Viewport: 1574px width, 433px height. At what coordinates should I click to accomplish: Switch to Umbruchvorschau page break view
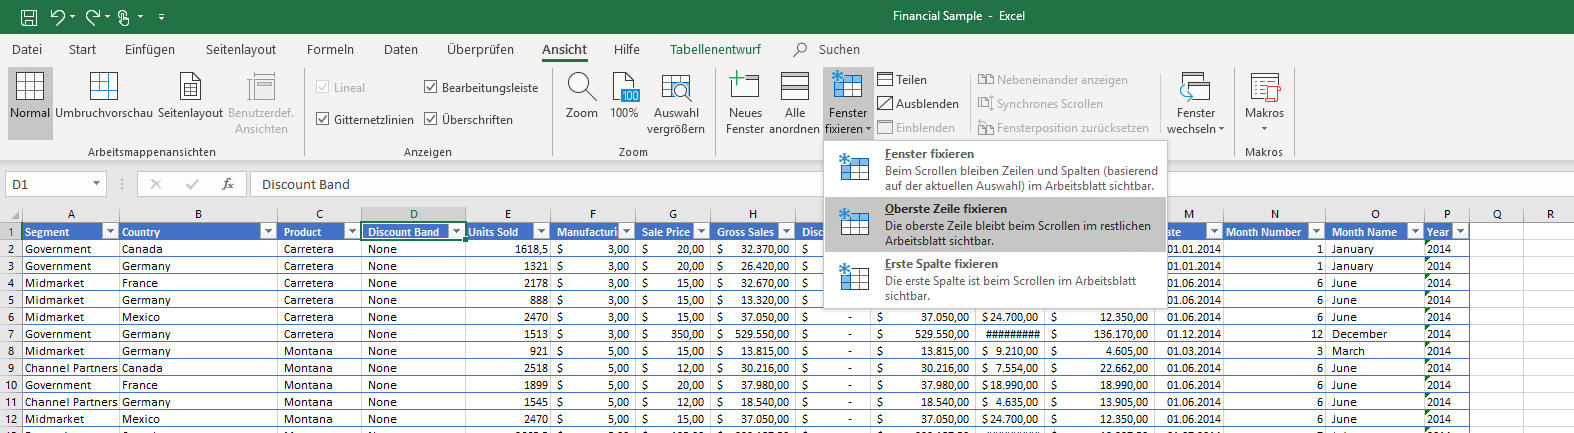[x=104, y=96]
